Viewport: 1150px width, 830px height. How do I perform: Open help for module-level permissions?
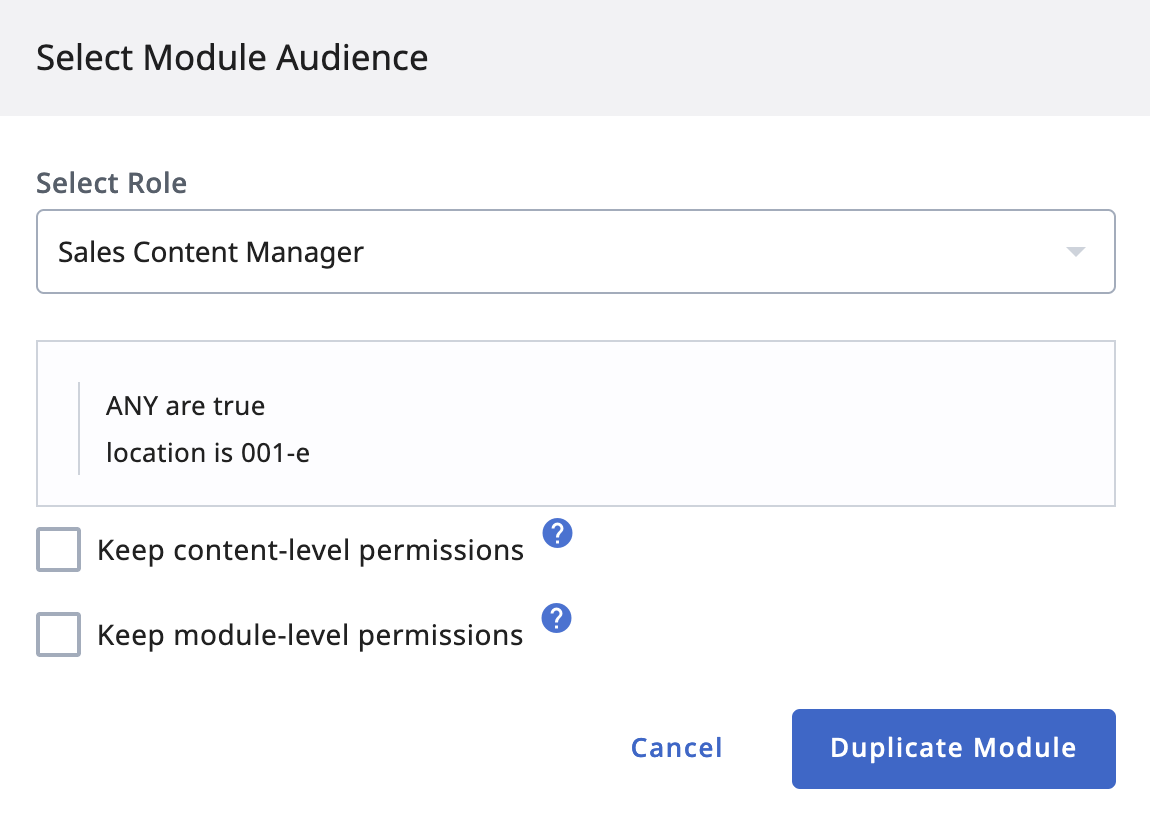click(x=557, y=618)
